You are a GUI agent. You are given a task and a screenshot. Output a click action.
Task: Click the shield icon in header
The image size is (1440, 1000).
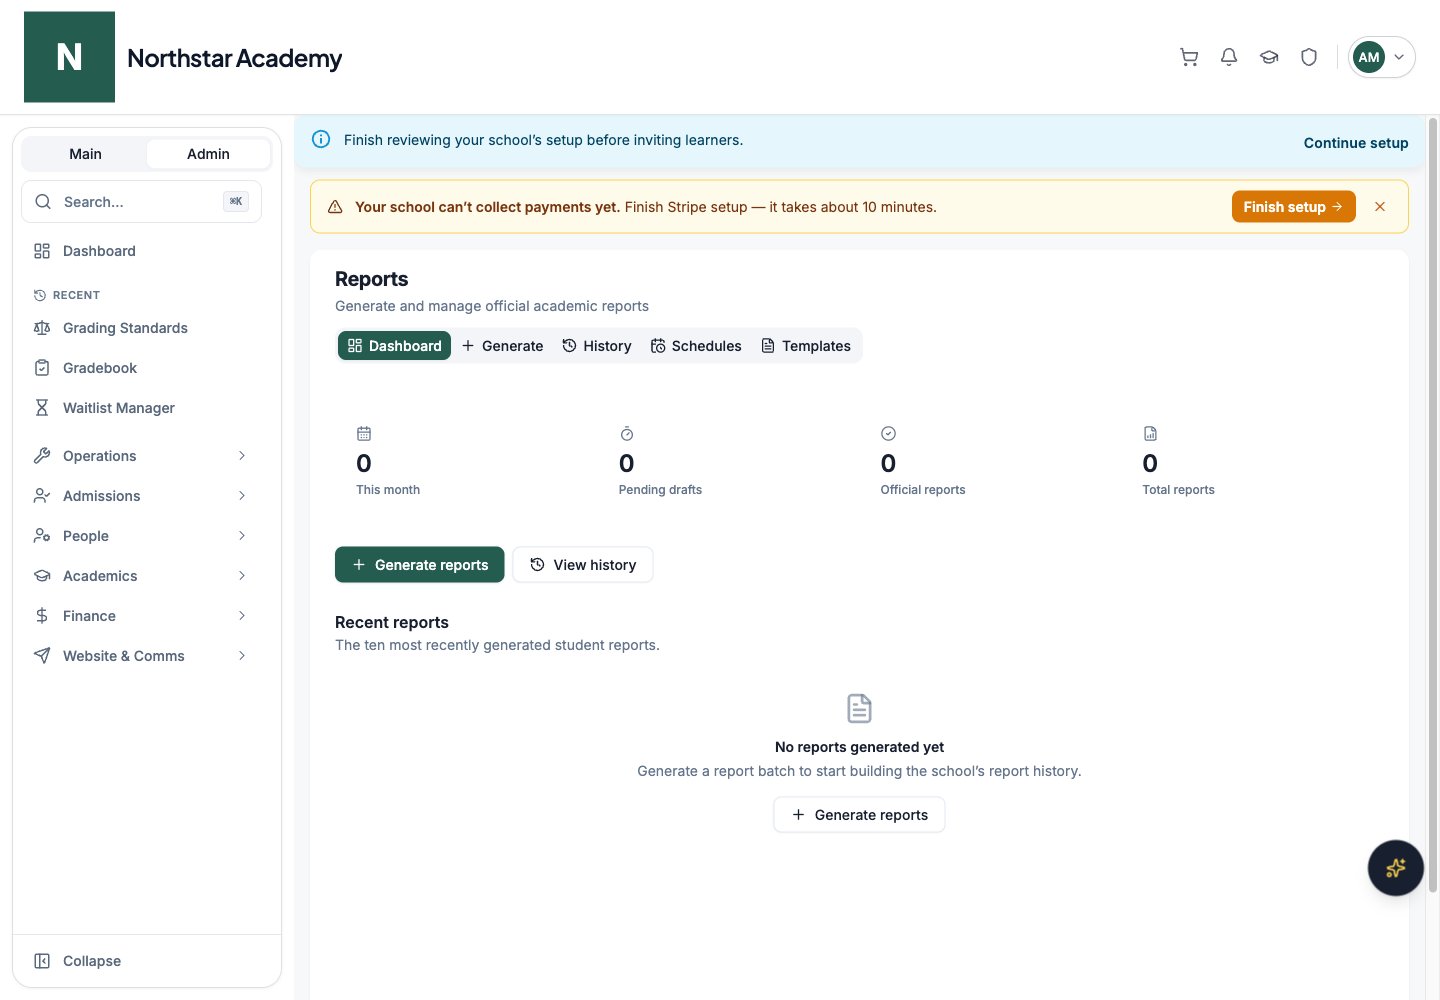point(1309,57)
